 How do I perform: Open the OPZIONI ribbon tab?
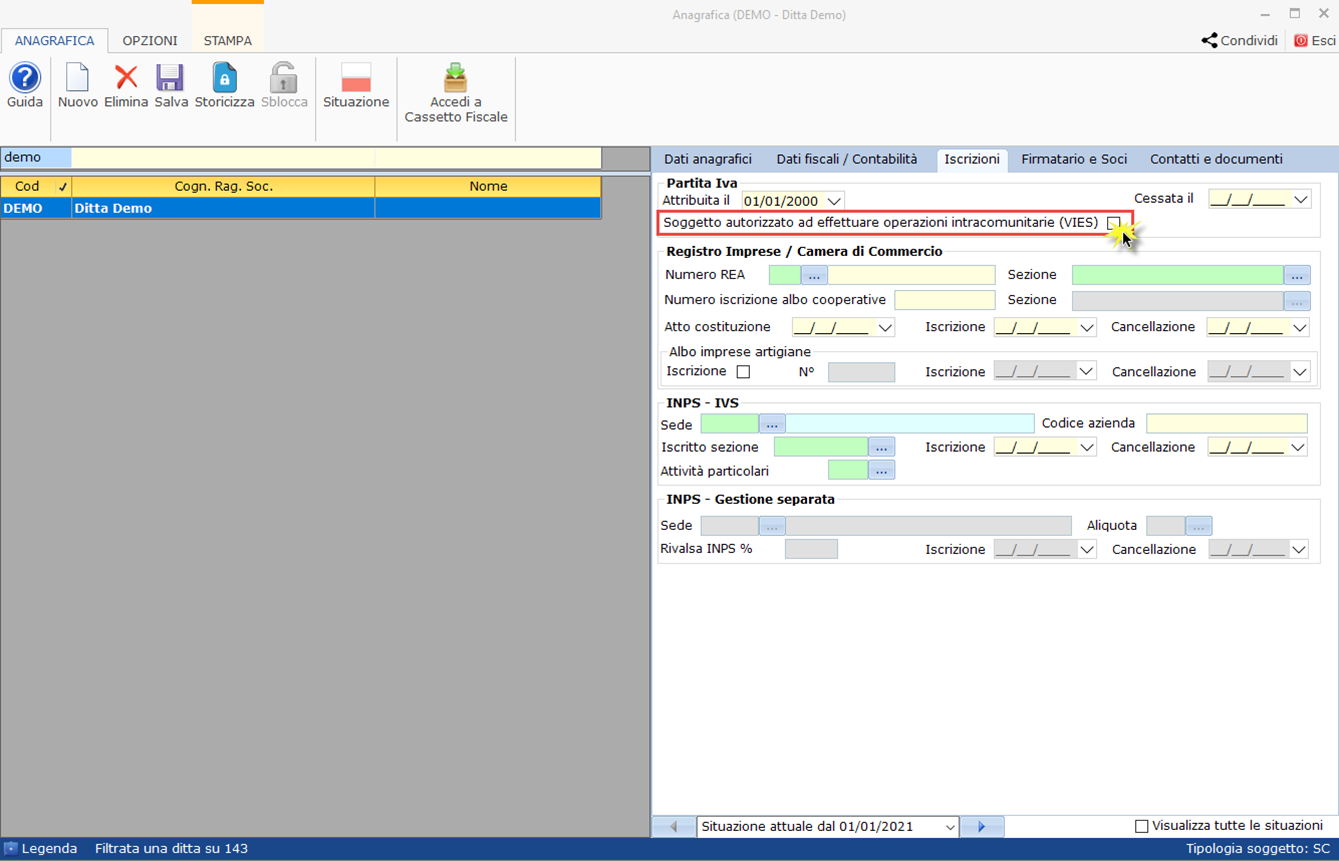[x=150, y=41]
